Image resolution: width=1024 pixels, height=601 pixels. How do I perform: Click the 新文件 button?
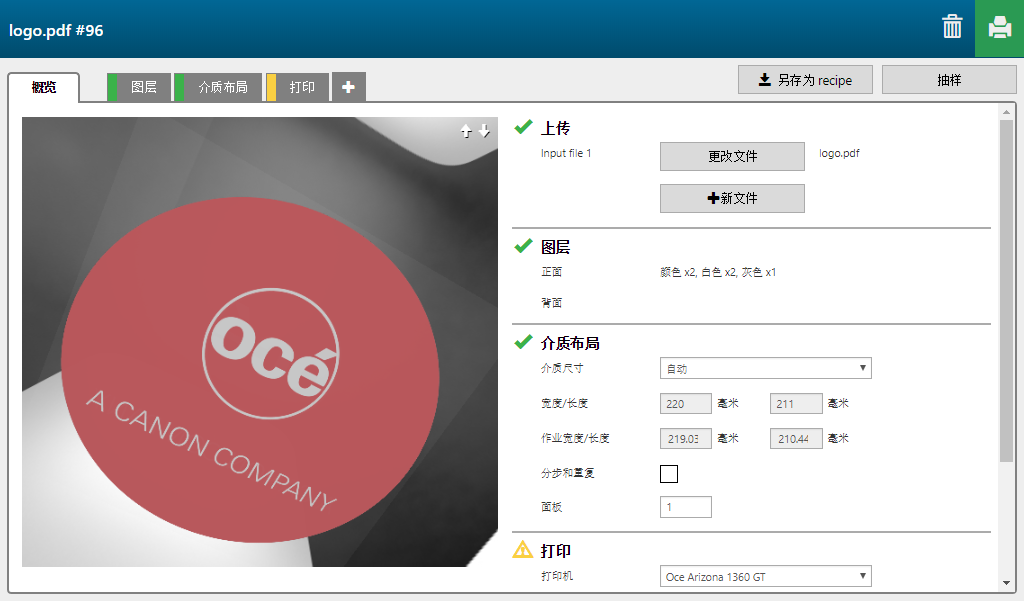732,198
